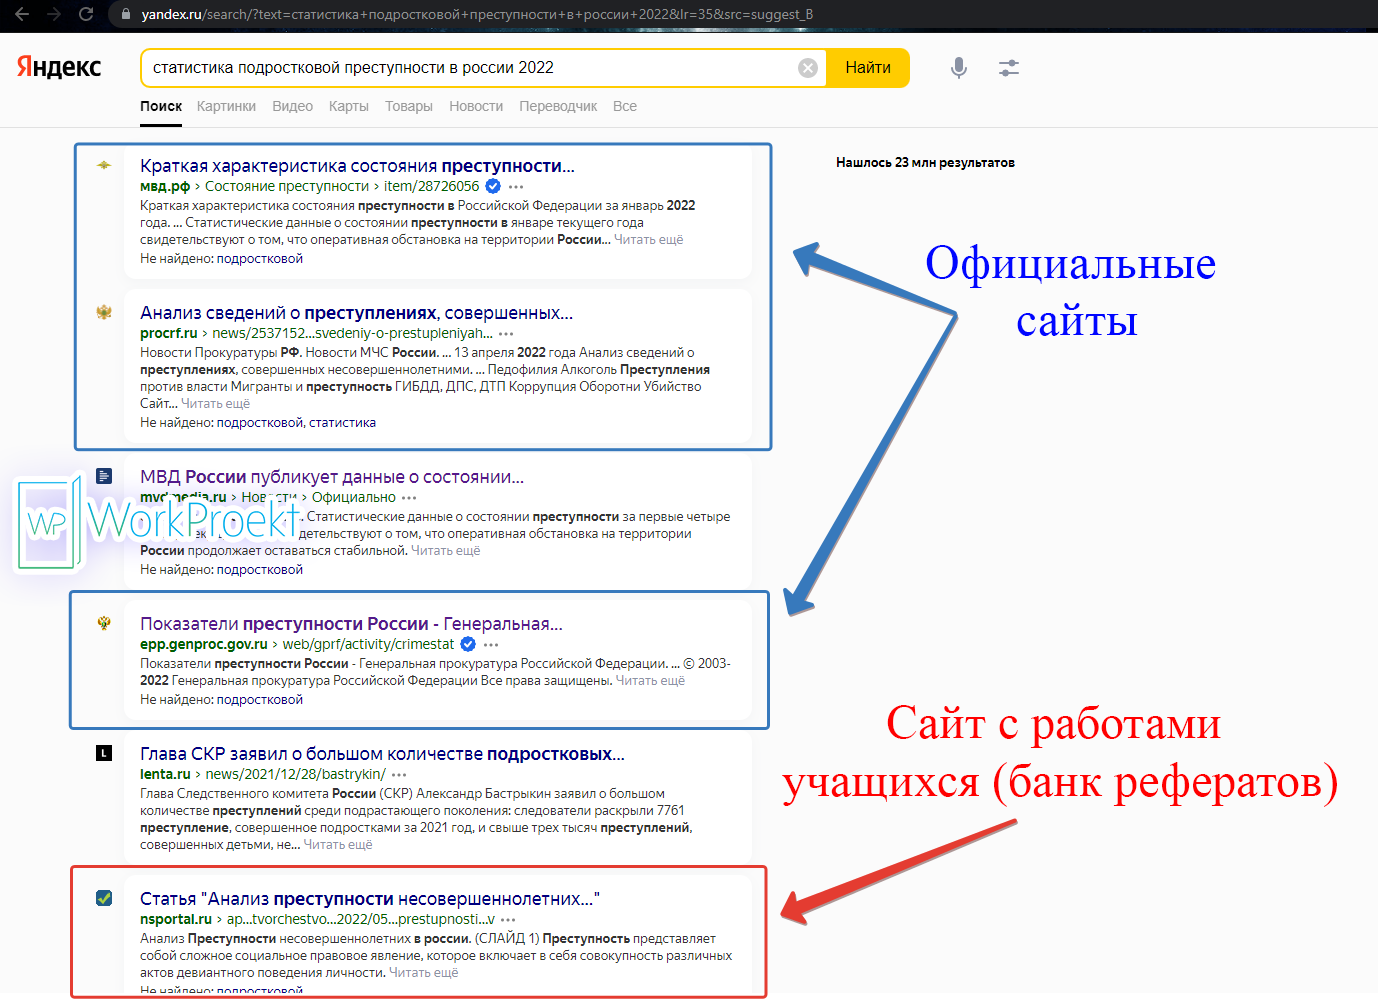
Task: Click inside the search query field
Action: point(450,67)
